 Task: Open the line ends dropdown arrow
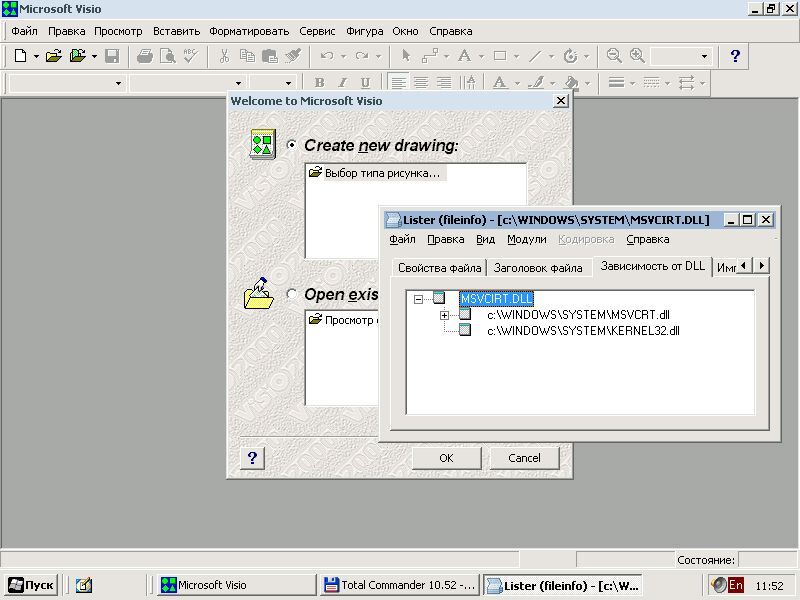pyautogui.click(x=703, y=83)
